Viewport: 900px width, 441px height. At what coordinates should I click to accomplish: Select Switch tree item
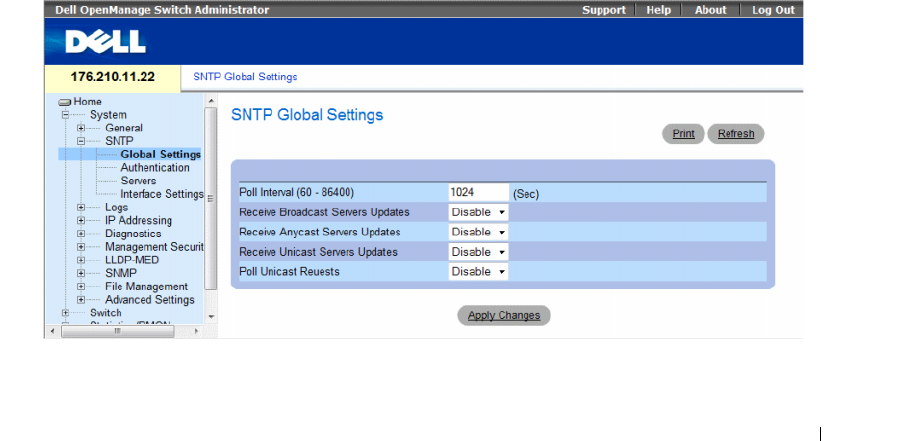tap(106, 313)
